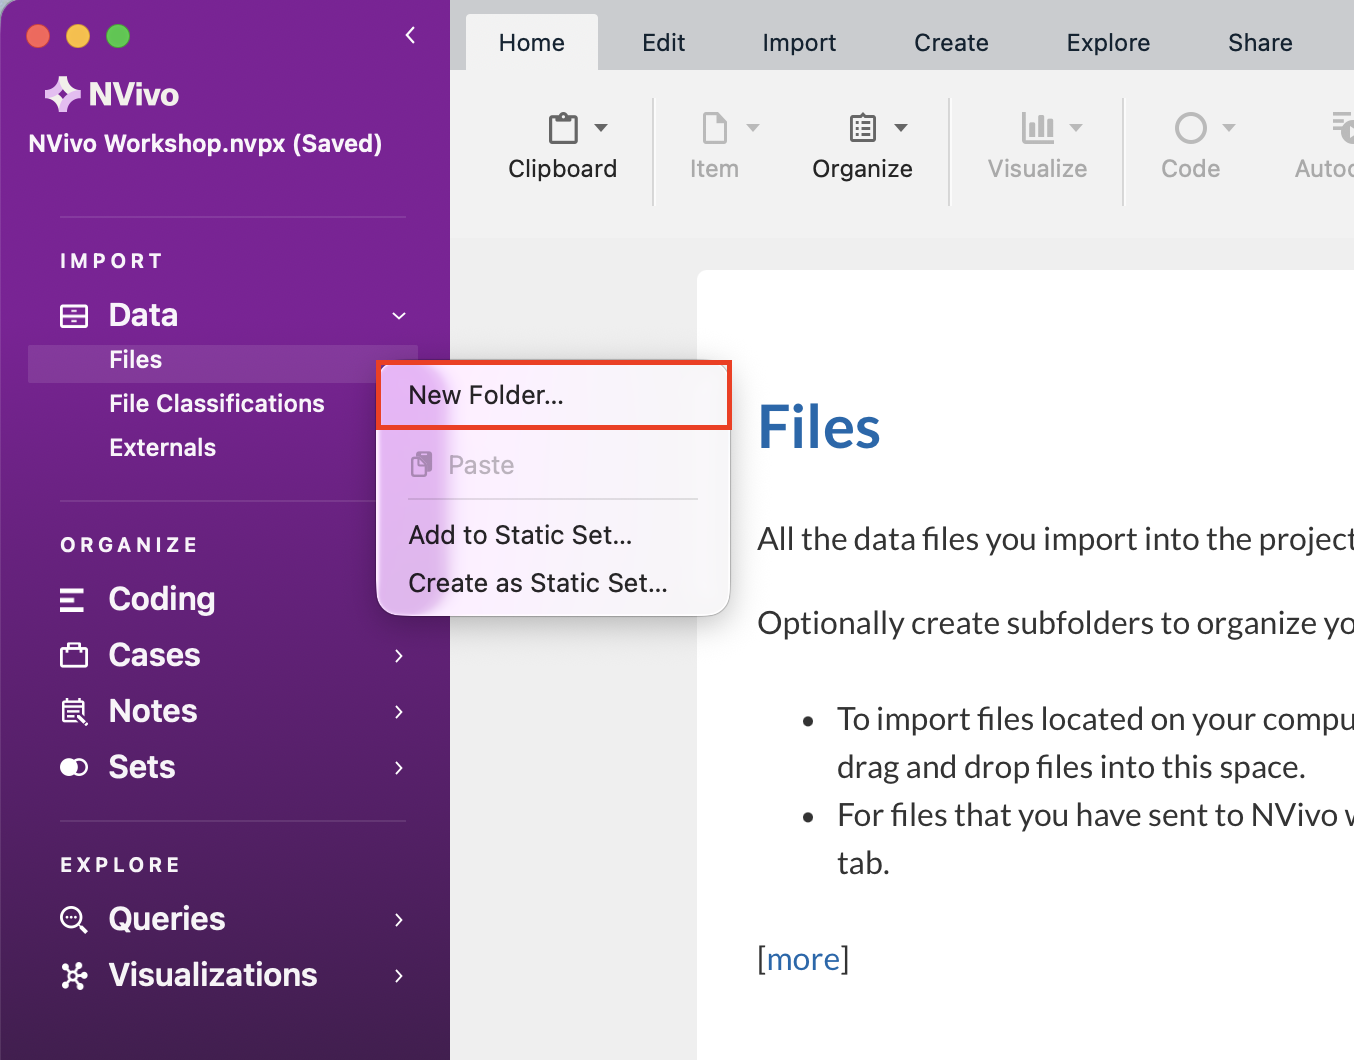The height and width of the screenshot is (1060, 1354).
Task: Expand the Notes section chevron
Action: click(399, 712)
